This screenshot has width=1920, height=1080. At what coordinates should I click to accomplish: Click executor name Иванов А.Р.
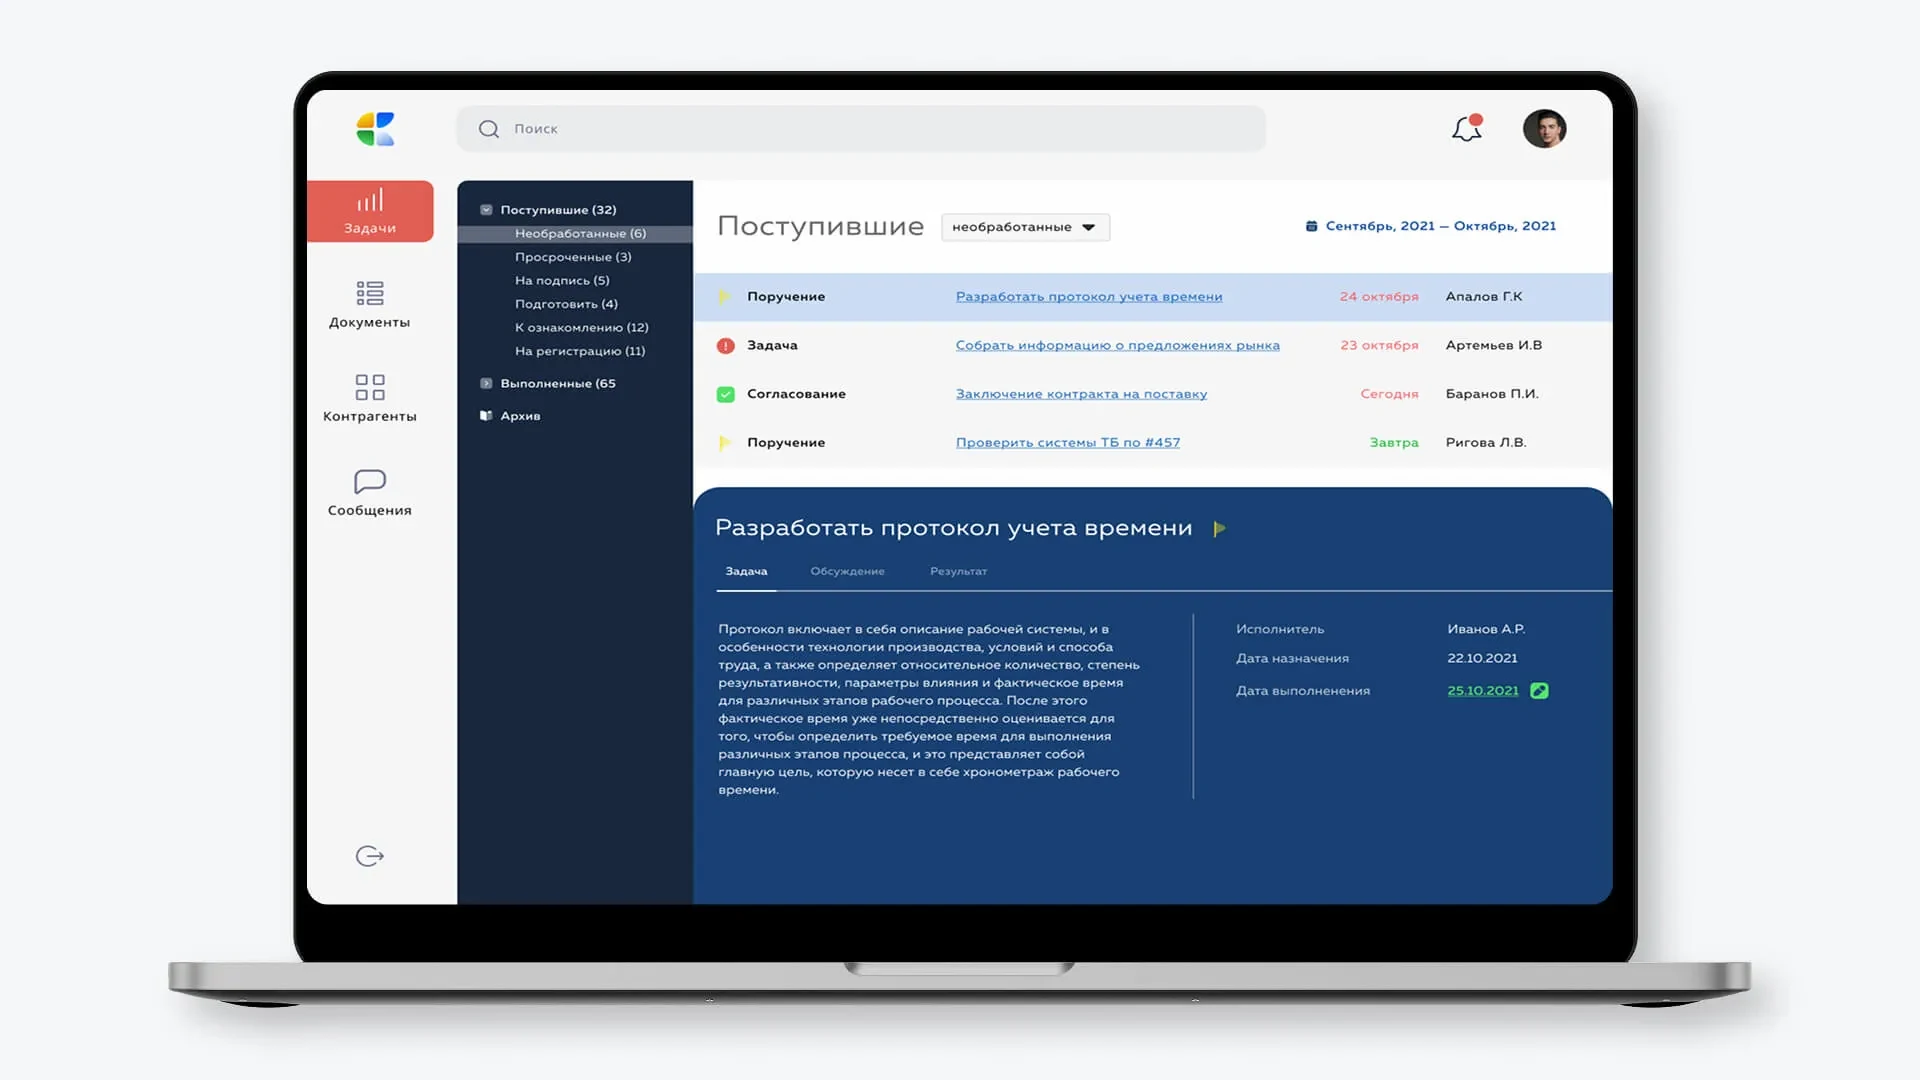click(1486, 629)
